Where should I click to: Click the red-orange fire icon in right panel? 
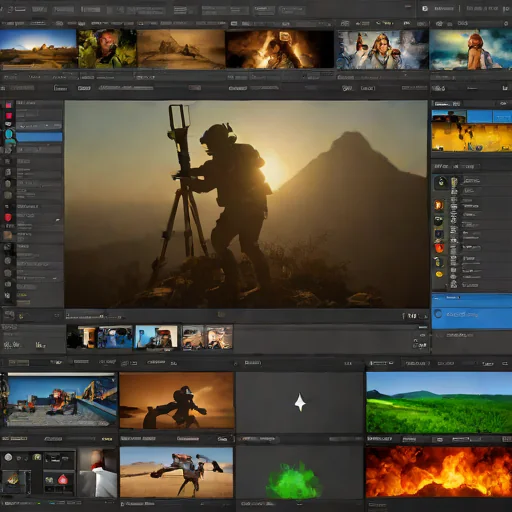[x=439, y=248]
